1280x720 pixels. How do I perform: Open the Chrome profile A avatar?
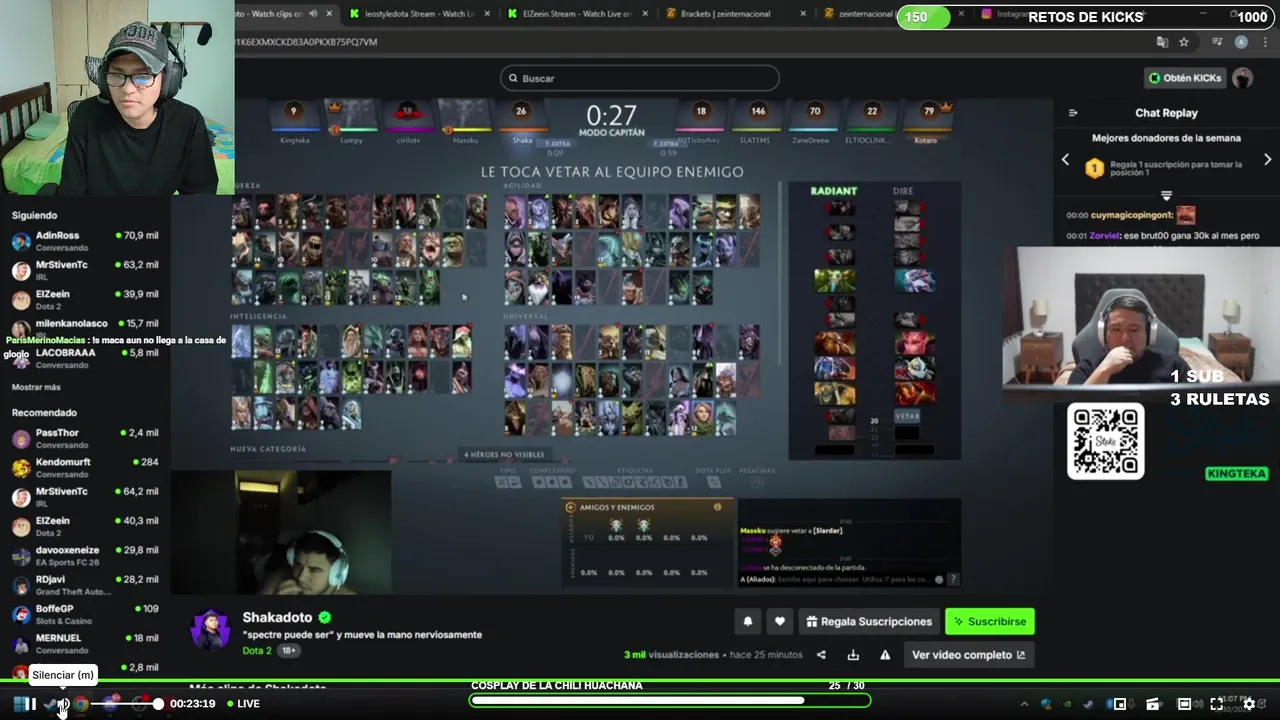(x=1241, y=42)
